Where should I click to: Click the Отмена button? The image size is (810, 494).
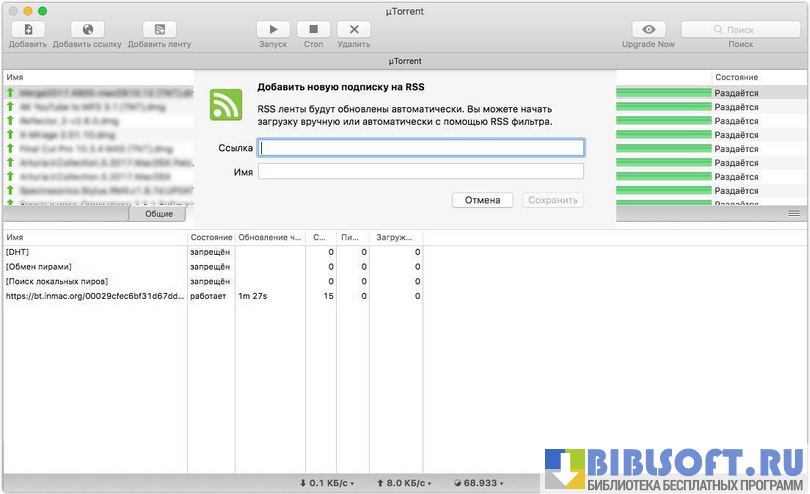point(482,200)
